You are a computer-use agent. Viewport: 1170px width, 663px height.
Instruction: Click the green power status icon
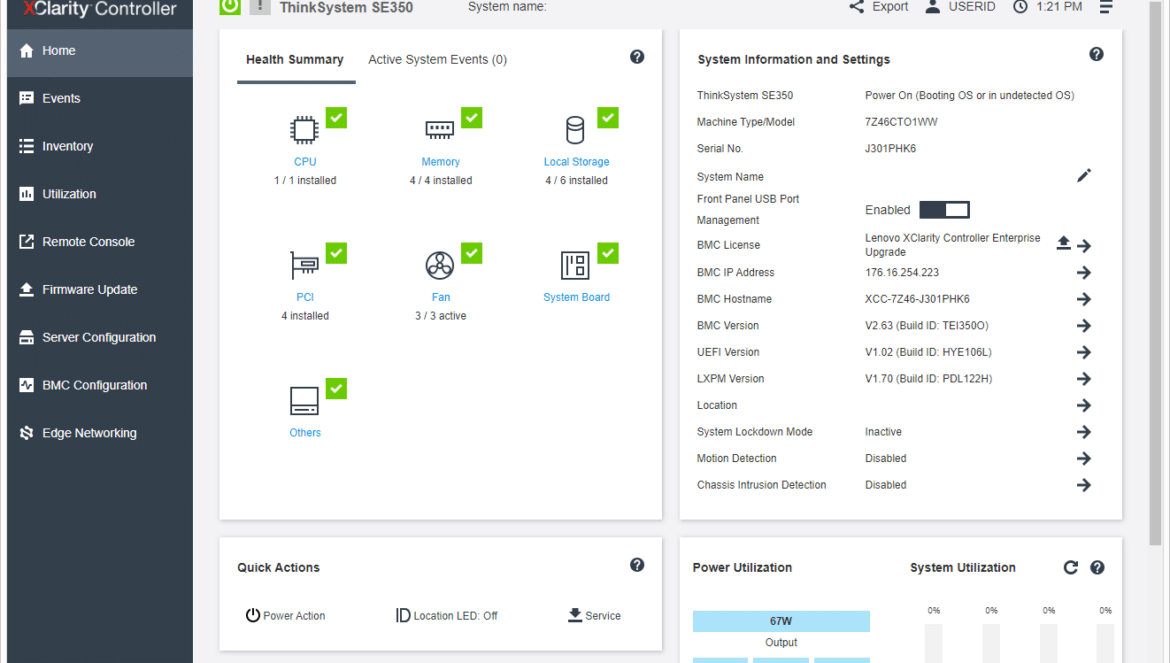pyautogui.click(x=230, y=7)
